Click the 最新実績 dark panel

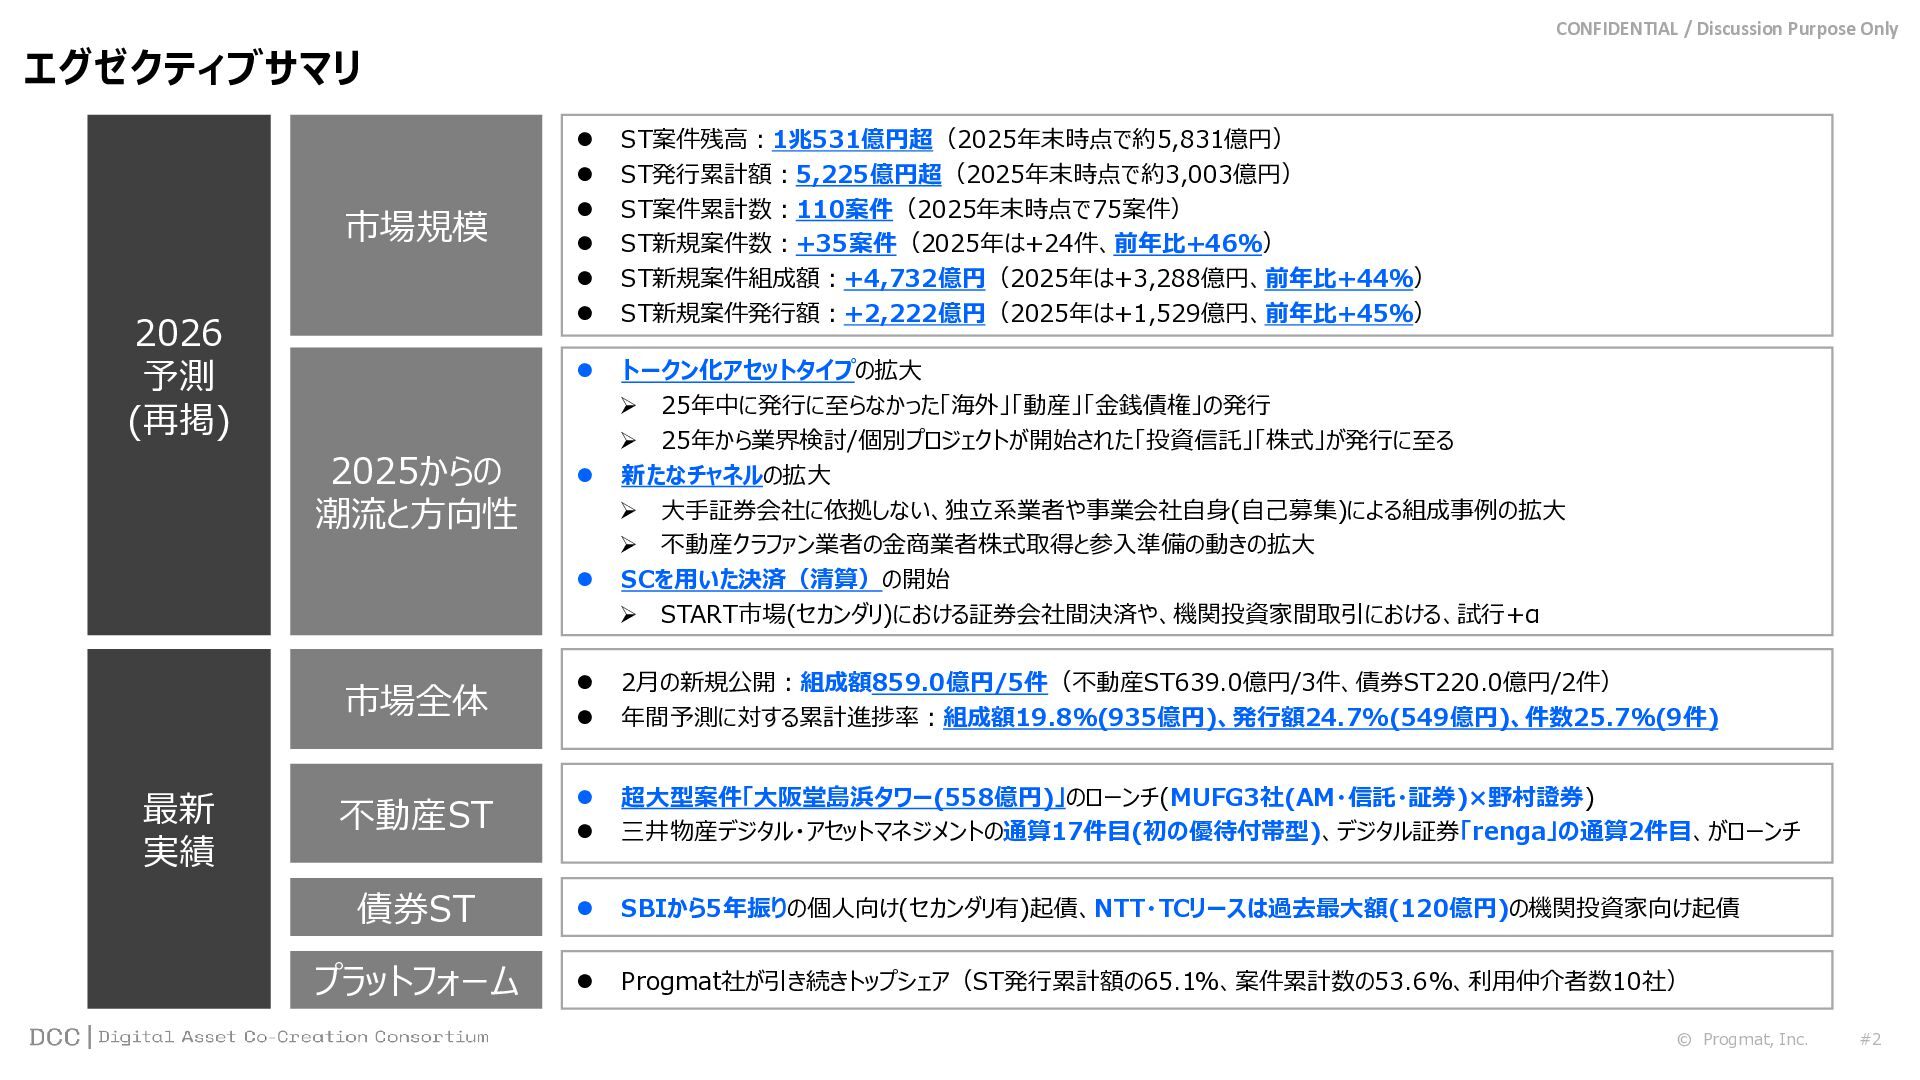pyautogui.click(x=179, y=828)
